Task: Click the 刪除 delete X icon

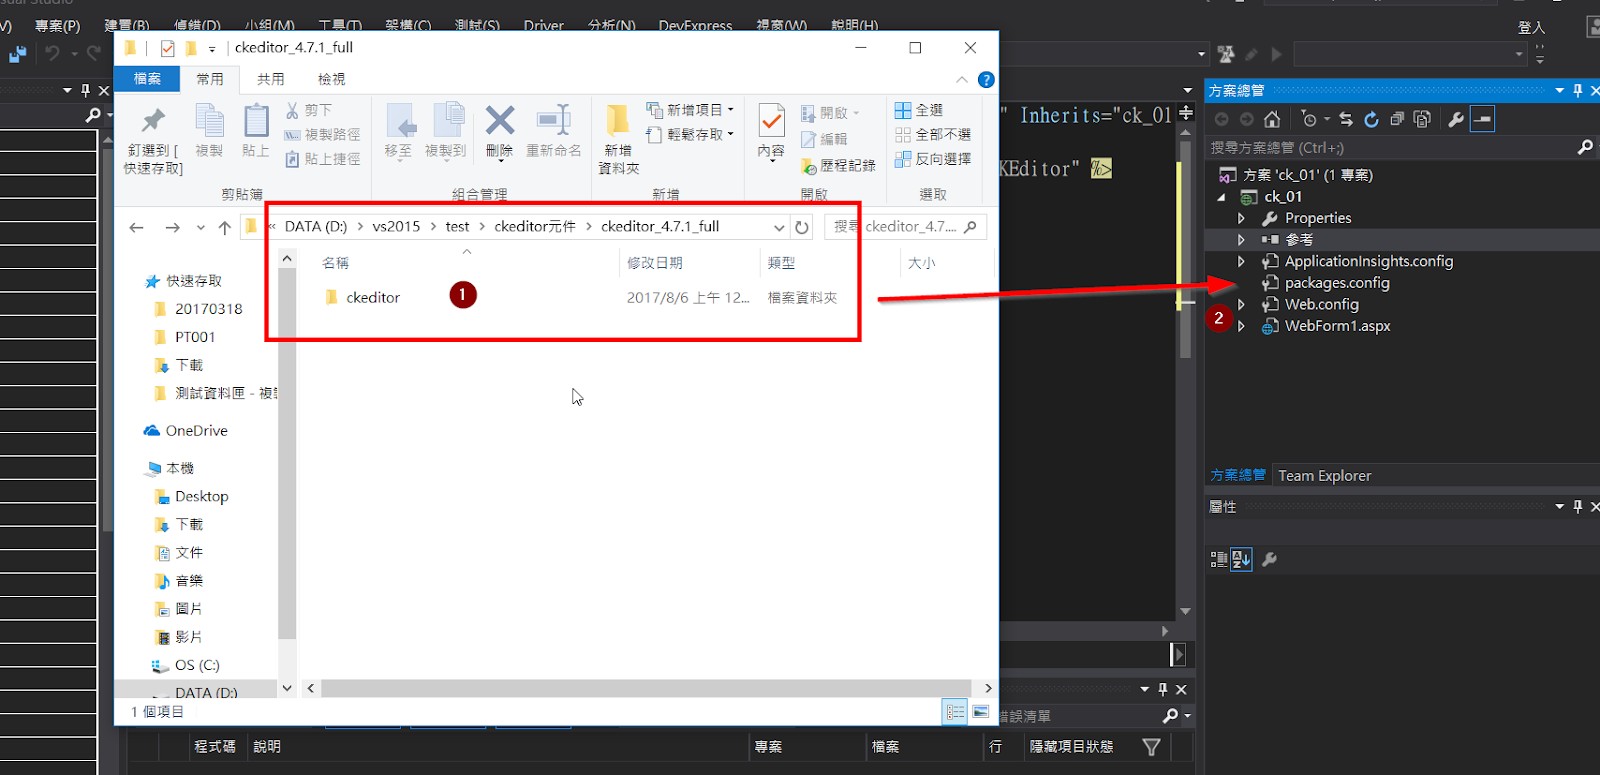Action: coord(500,121)
